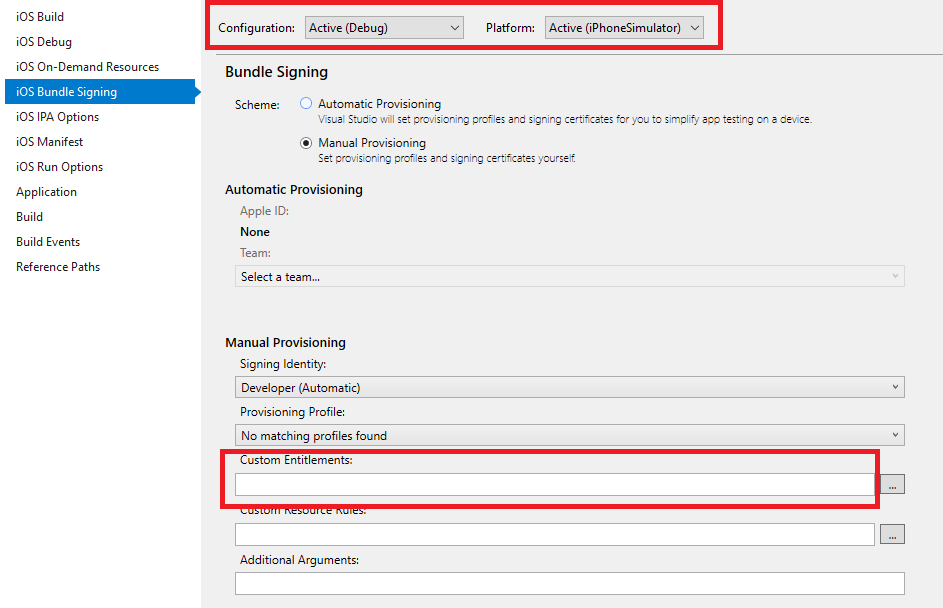The width and height of the screenshot is (943, 608).
Task: Expand the Provisioning Profile dropdown
Action: tap(570, 435)
